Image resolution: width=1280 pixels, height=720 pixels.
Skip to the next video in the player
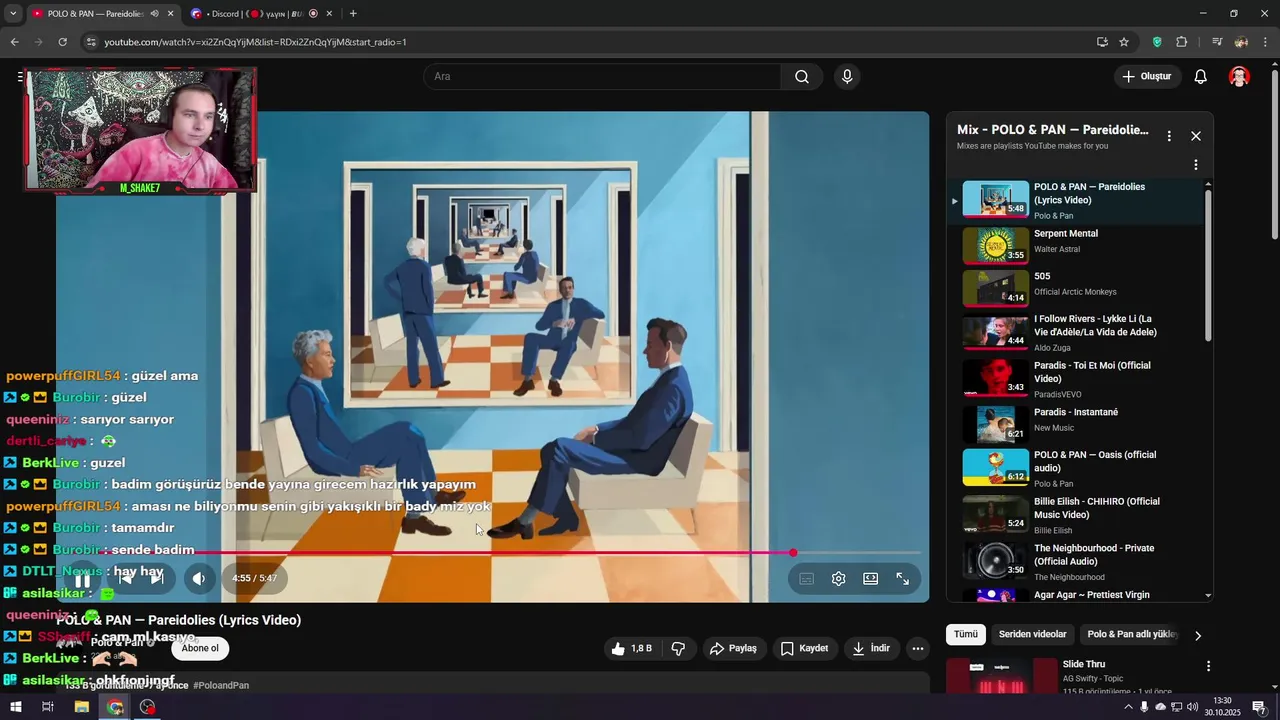[x=157, y=578]
